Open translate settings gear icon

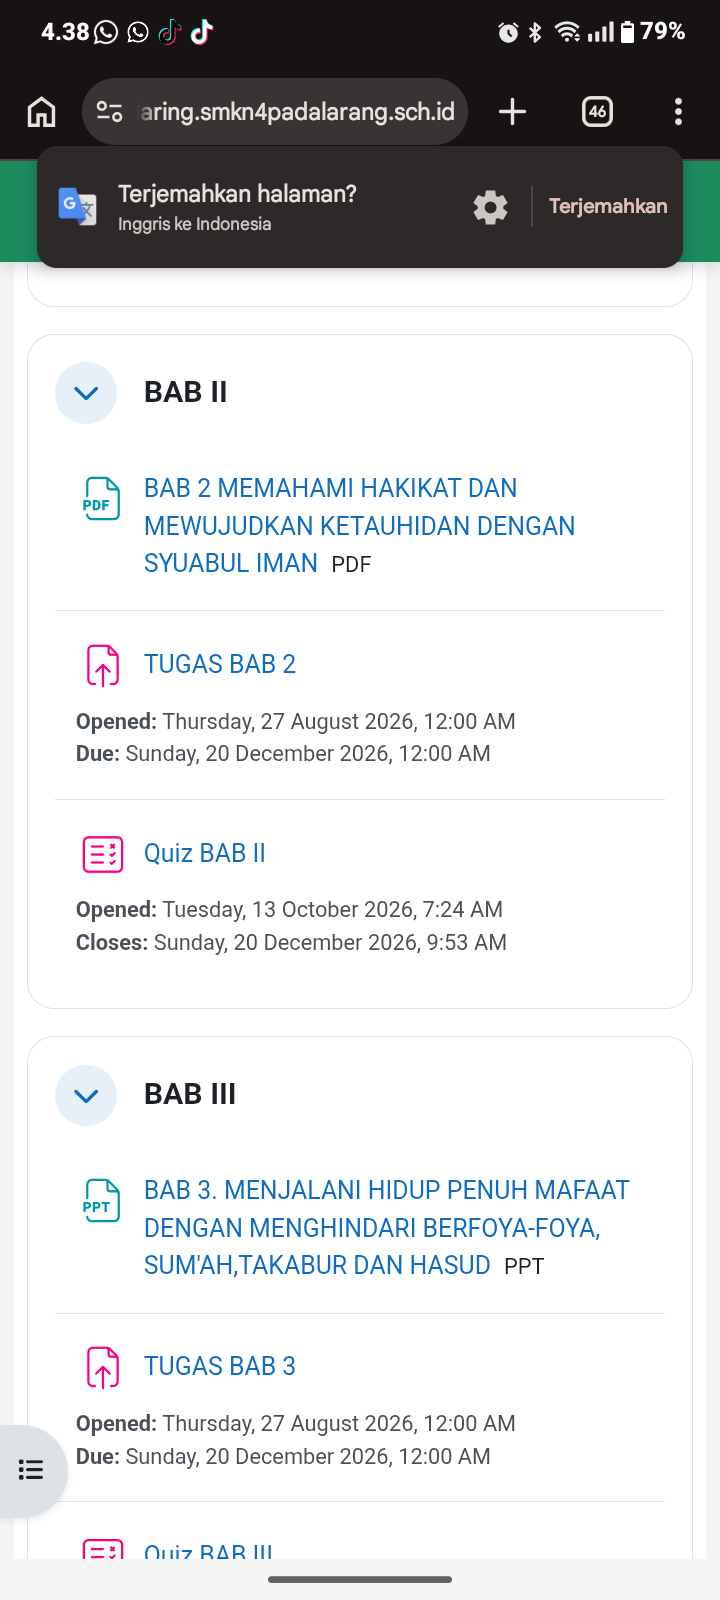pos(490,207)
